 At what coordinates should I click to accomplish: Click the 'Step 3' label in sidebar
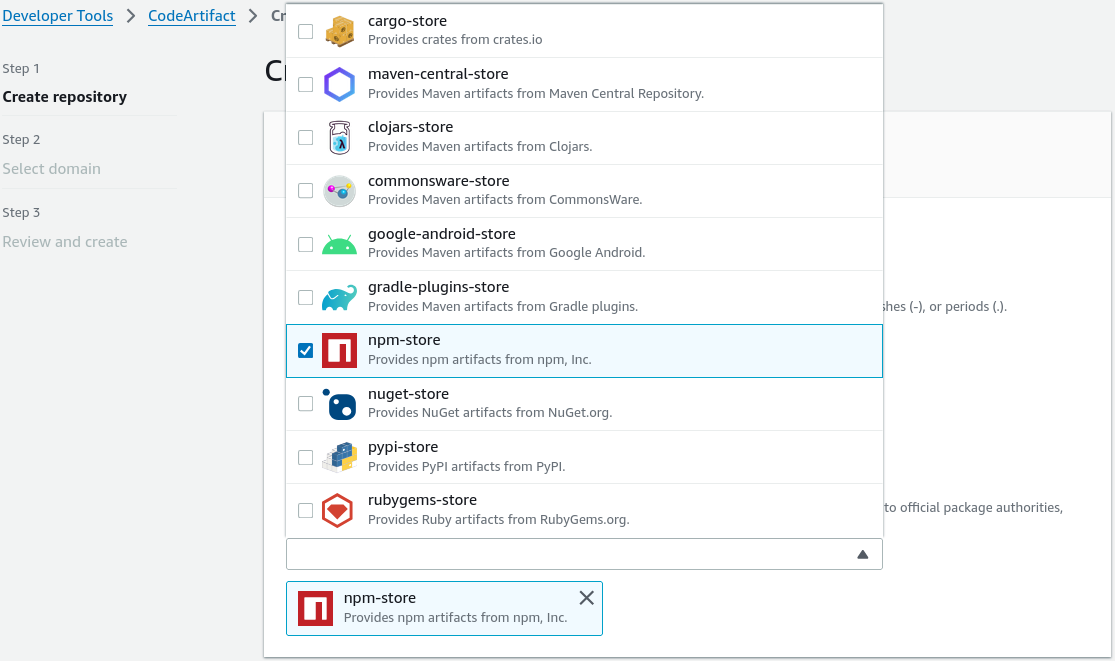pyautogui.click(x=21, y=213)
